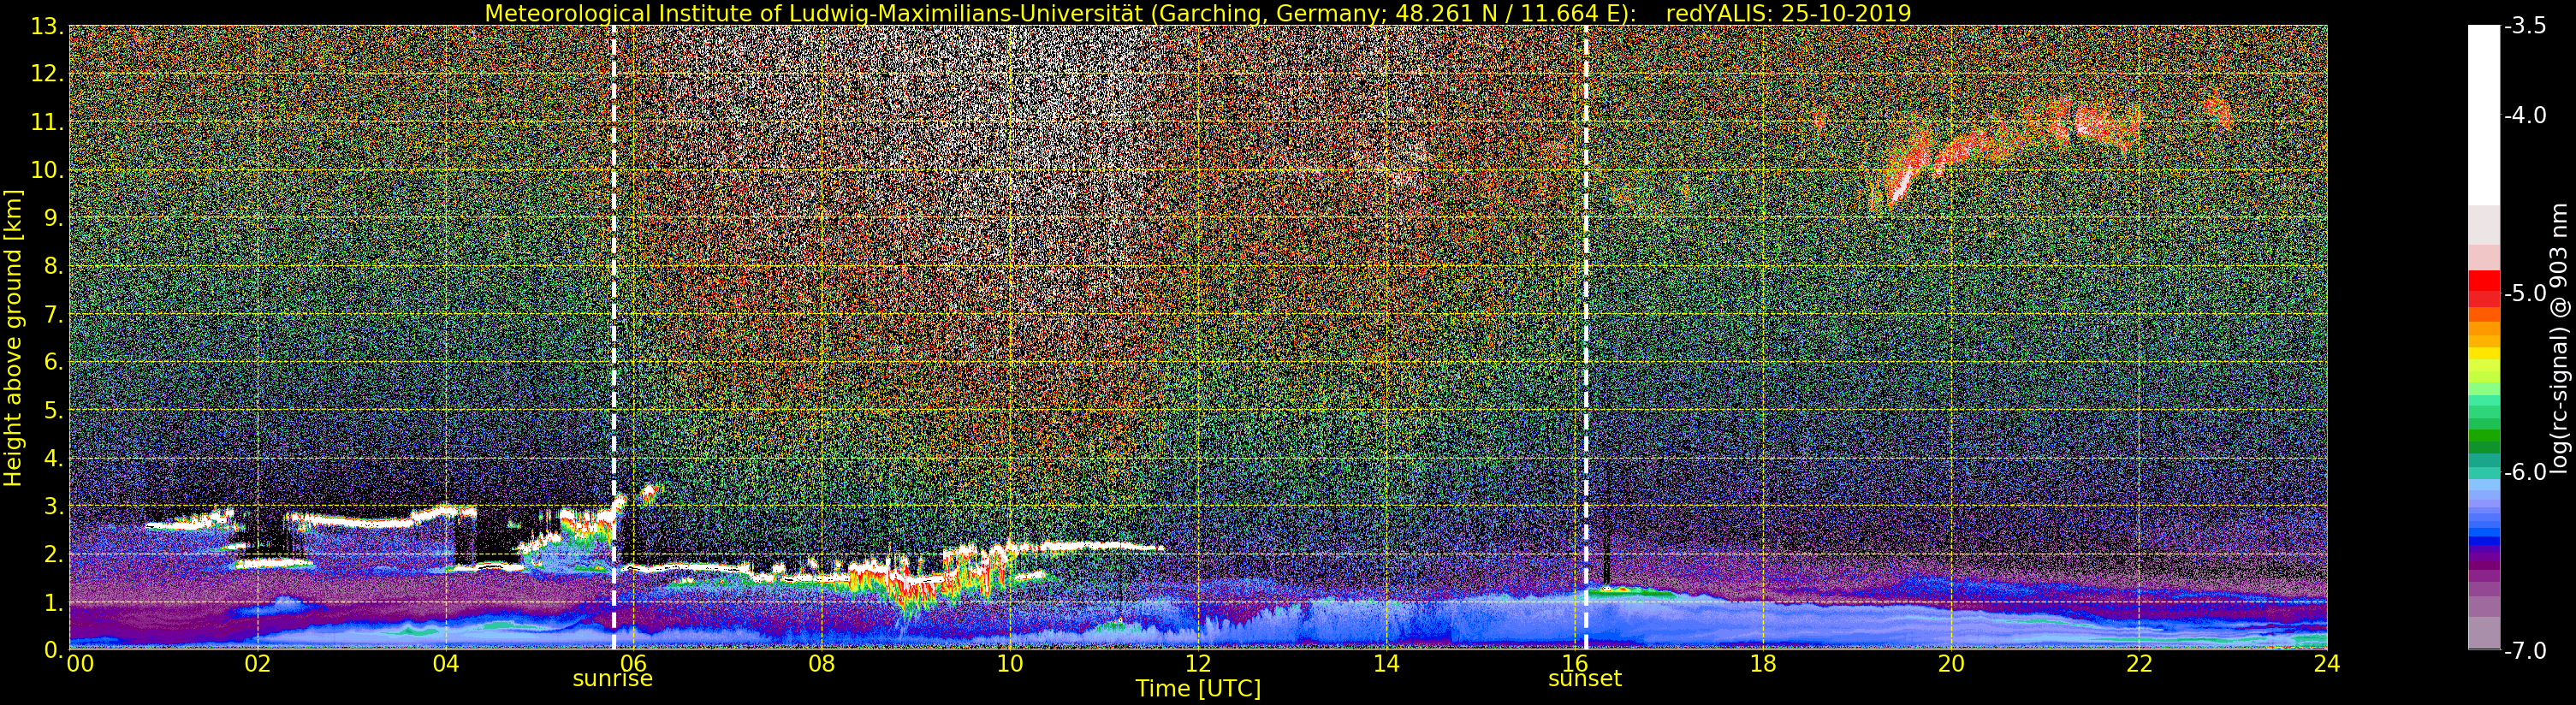Select the '10.' height tick label
The height and width of the screenshot is (705, 2576).
[46, 171]
